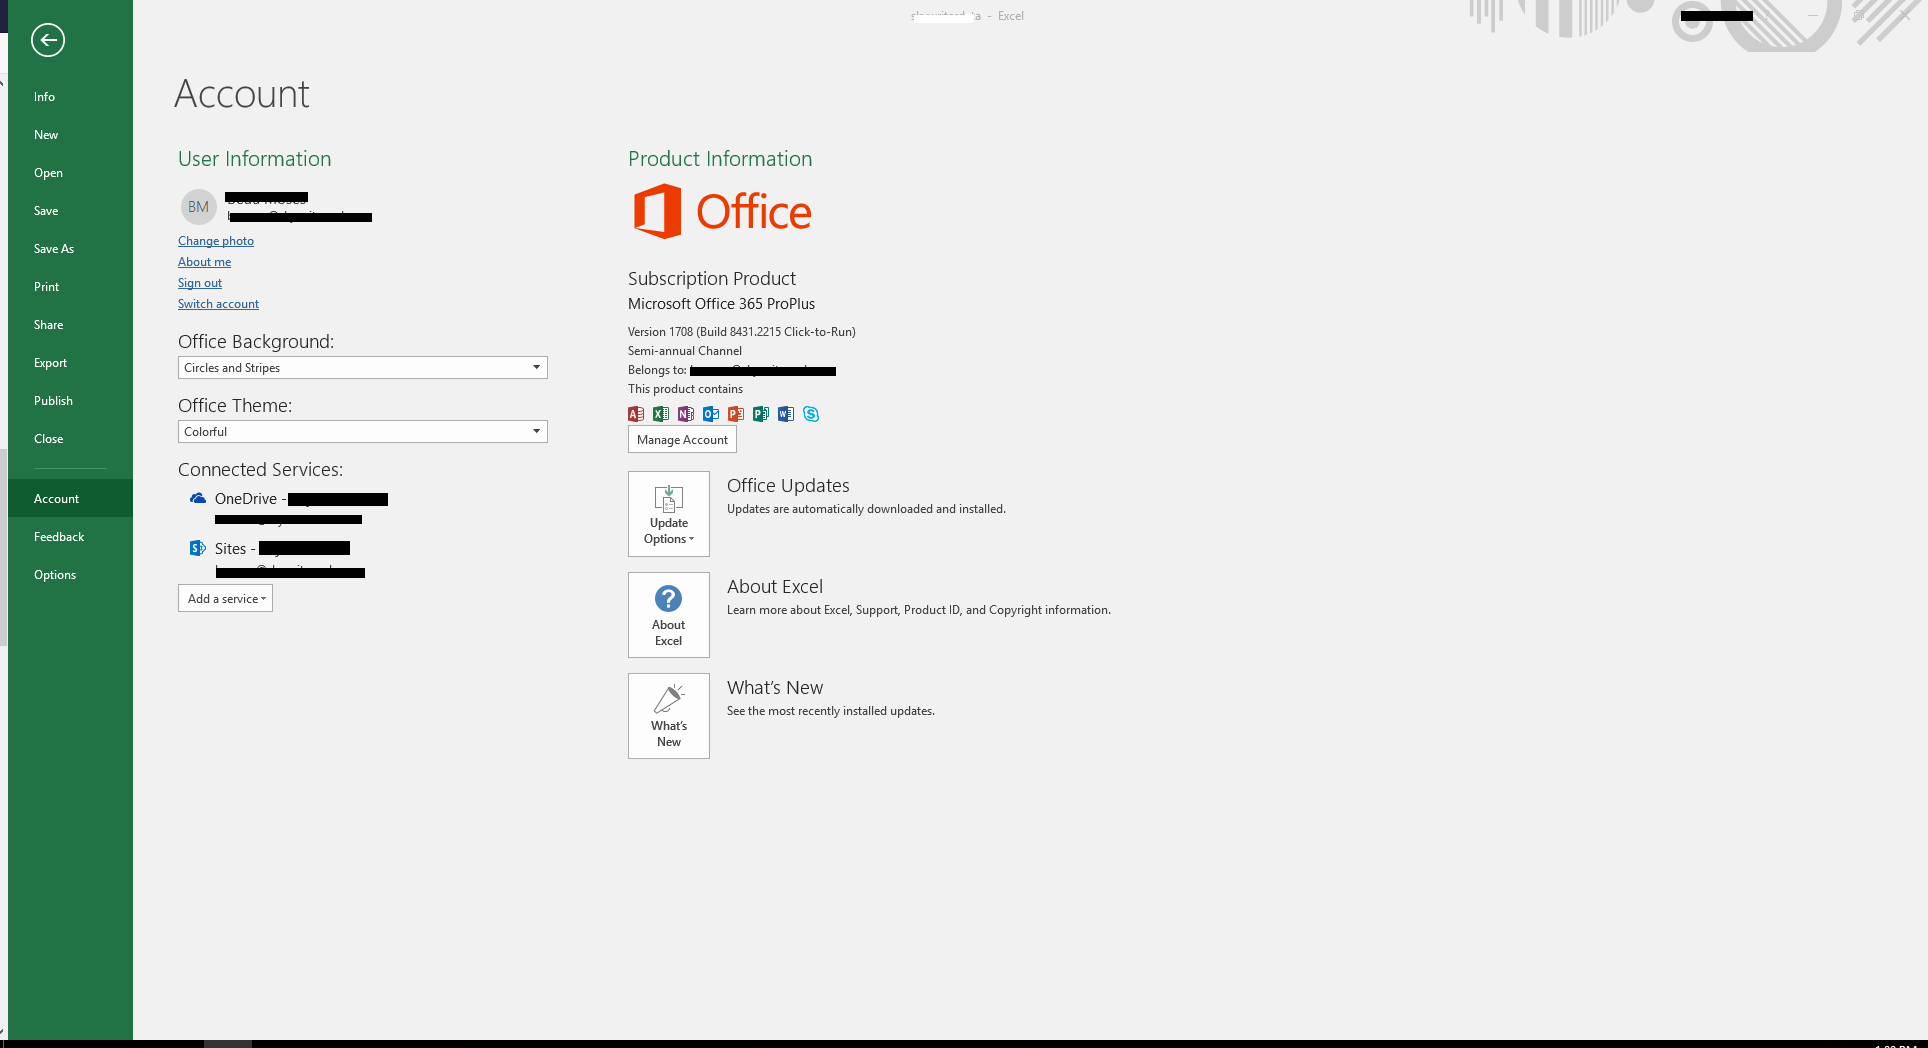Open the Office Background dropdown

tap(363, 368)
